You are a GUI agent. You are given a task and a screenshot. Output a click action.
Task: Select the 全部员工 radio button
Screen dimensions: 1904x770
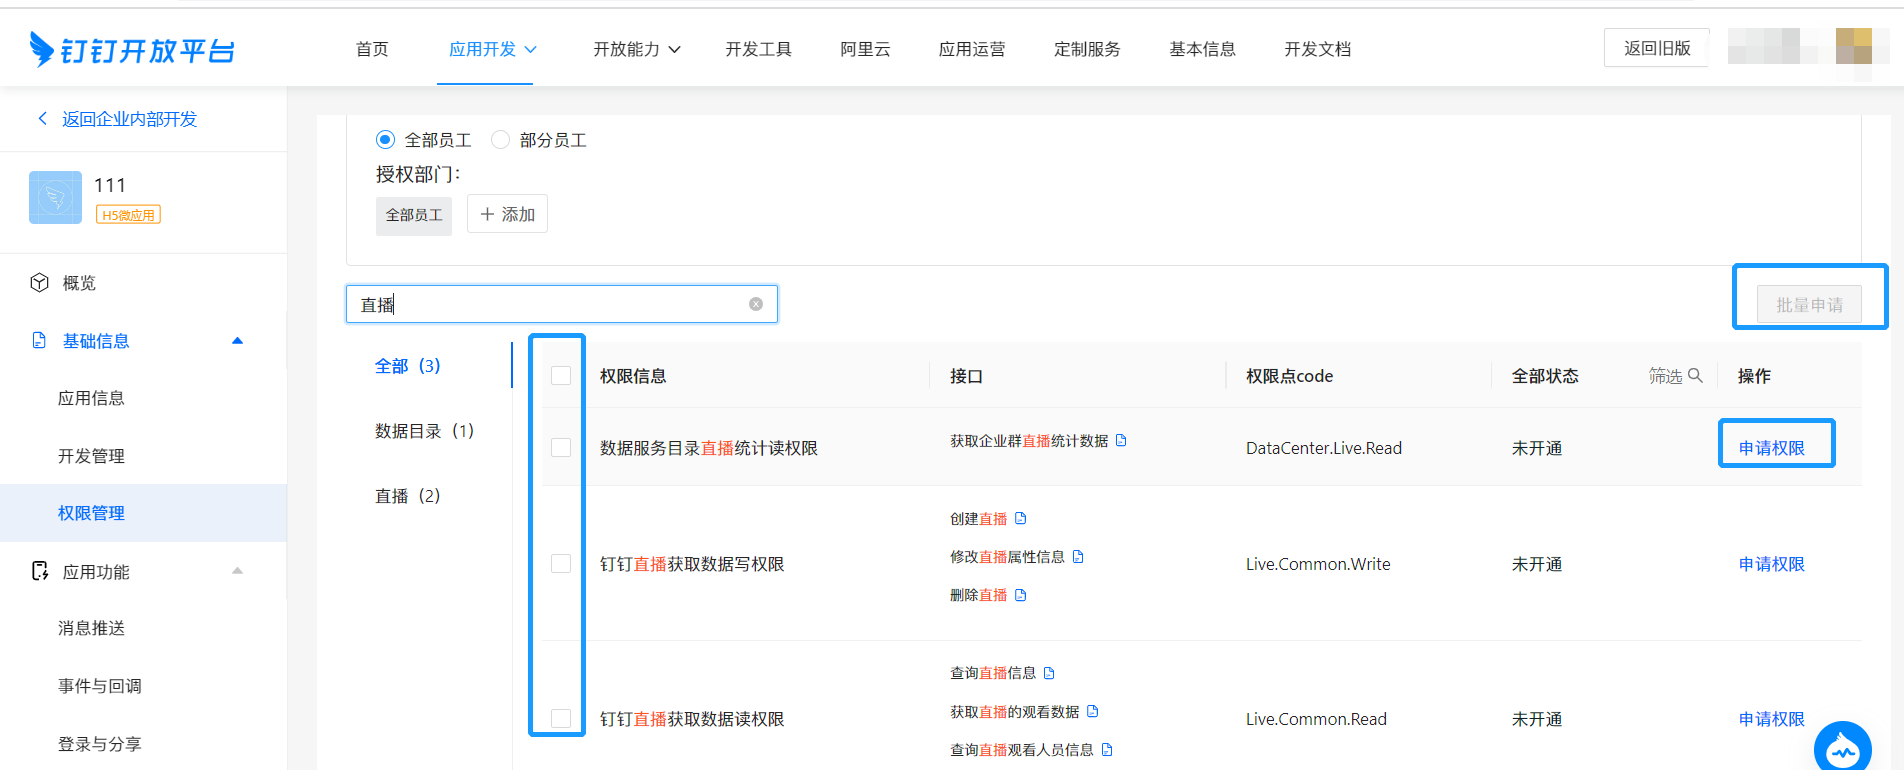click(385, 139)
